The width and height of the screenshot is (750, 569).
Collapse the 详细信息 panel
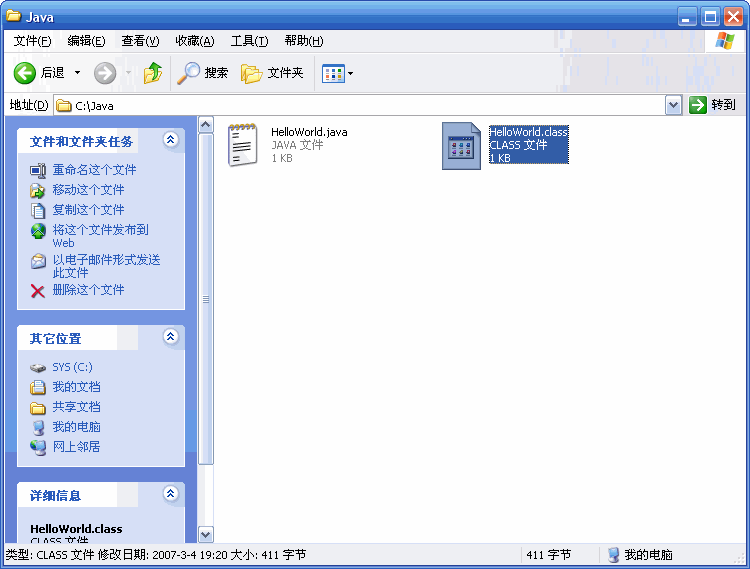coord(170,493)
